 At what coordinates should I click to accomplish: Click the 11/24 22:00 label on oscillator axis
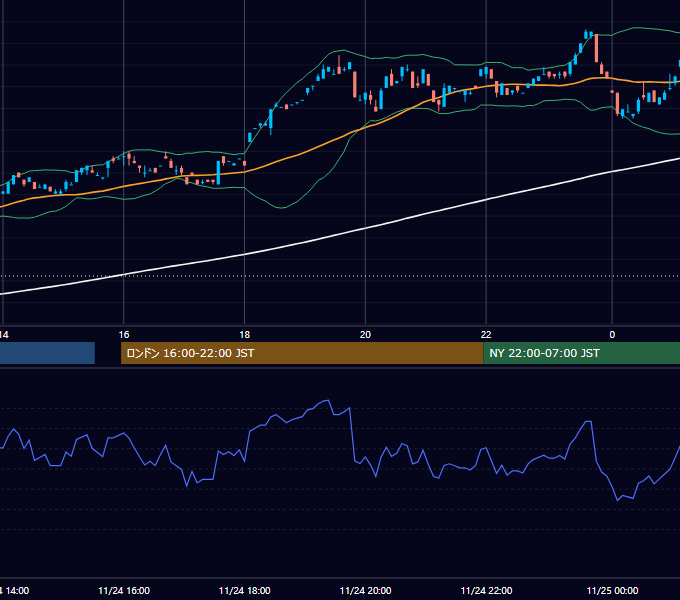click(486, 590)
